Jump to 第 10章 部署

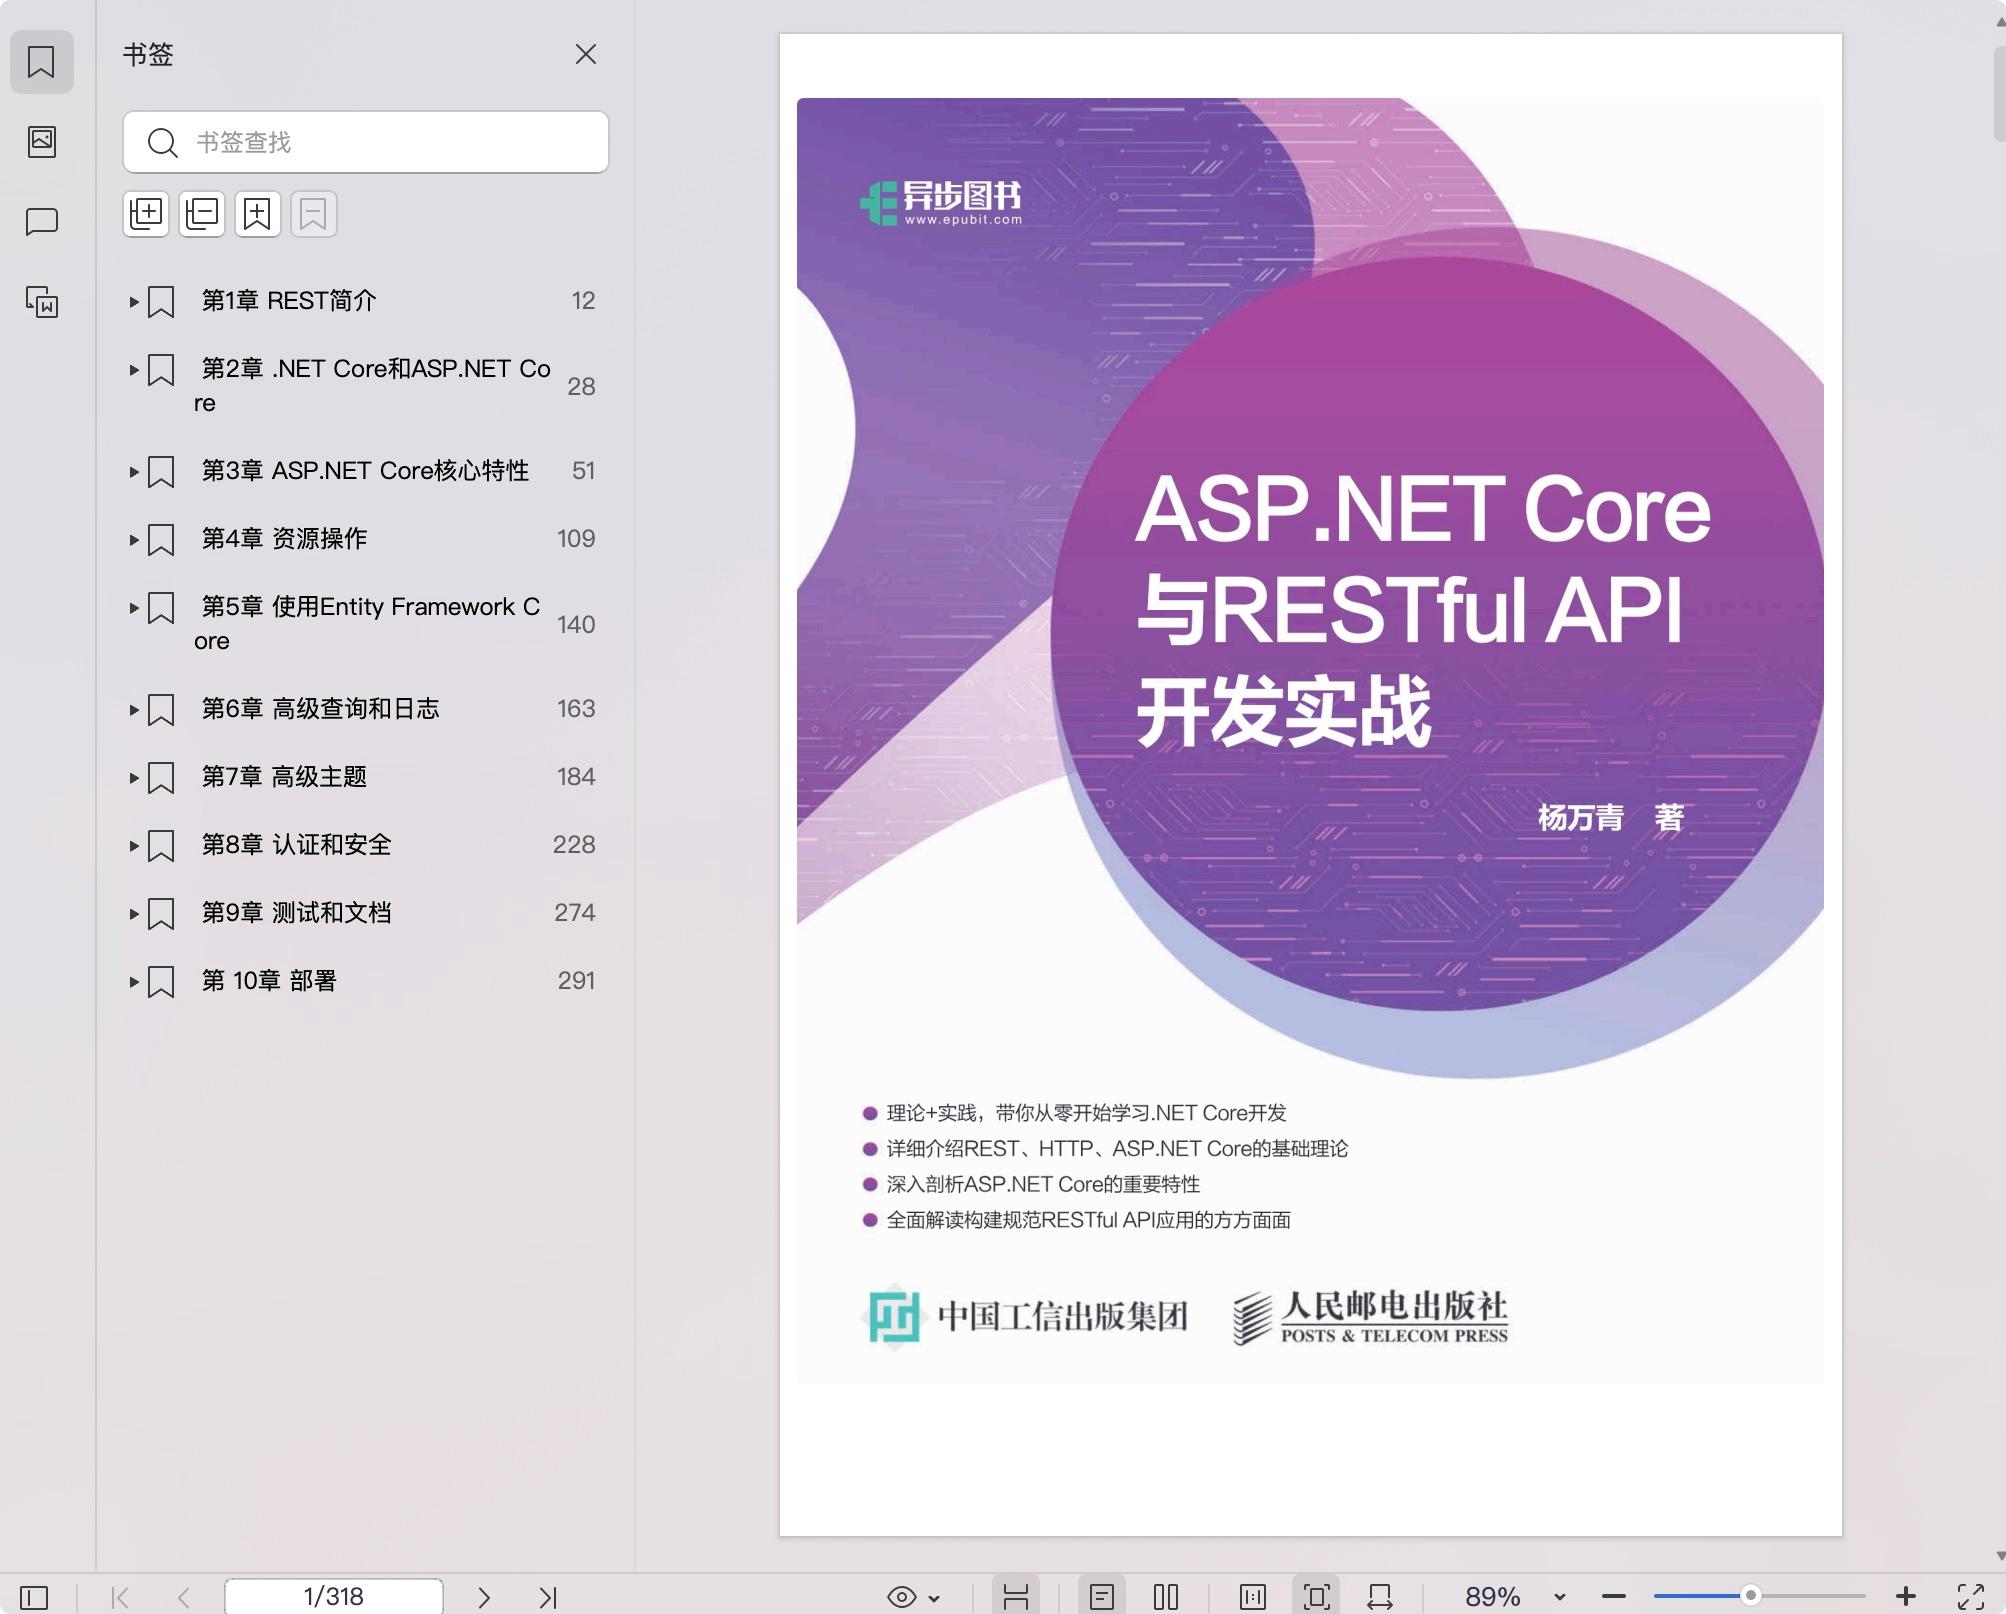pos(269,981)
